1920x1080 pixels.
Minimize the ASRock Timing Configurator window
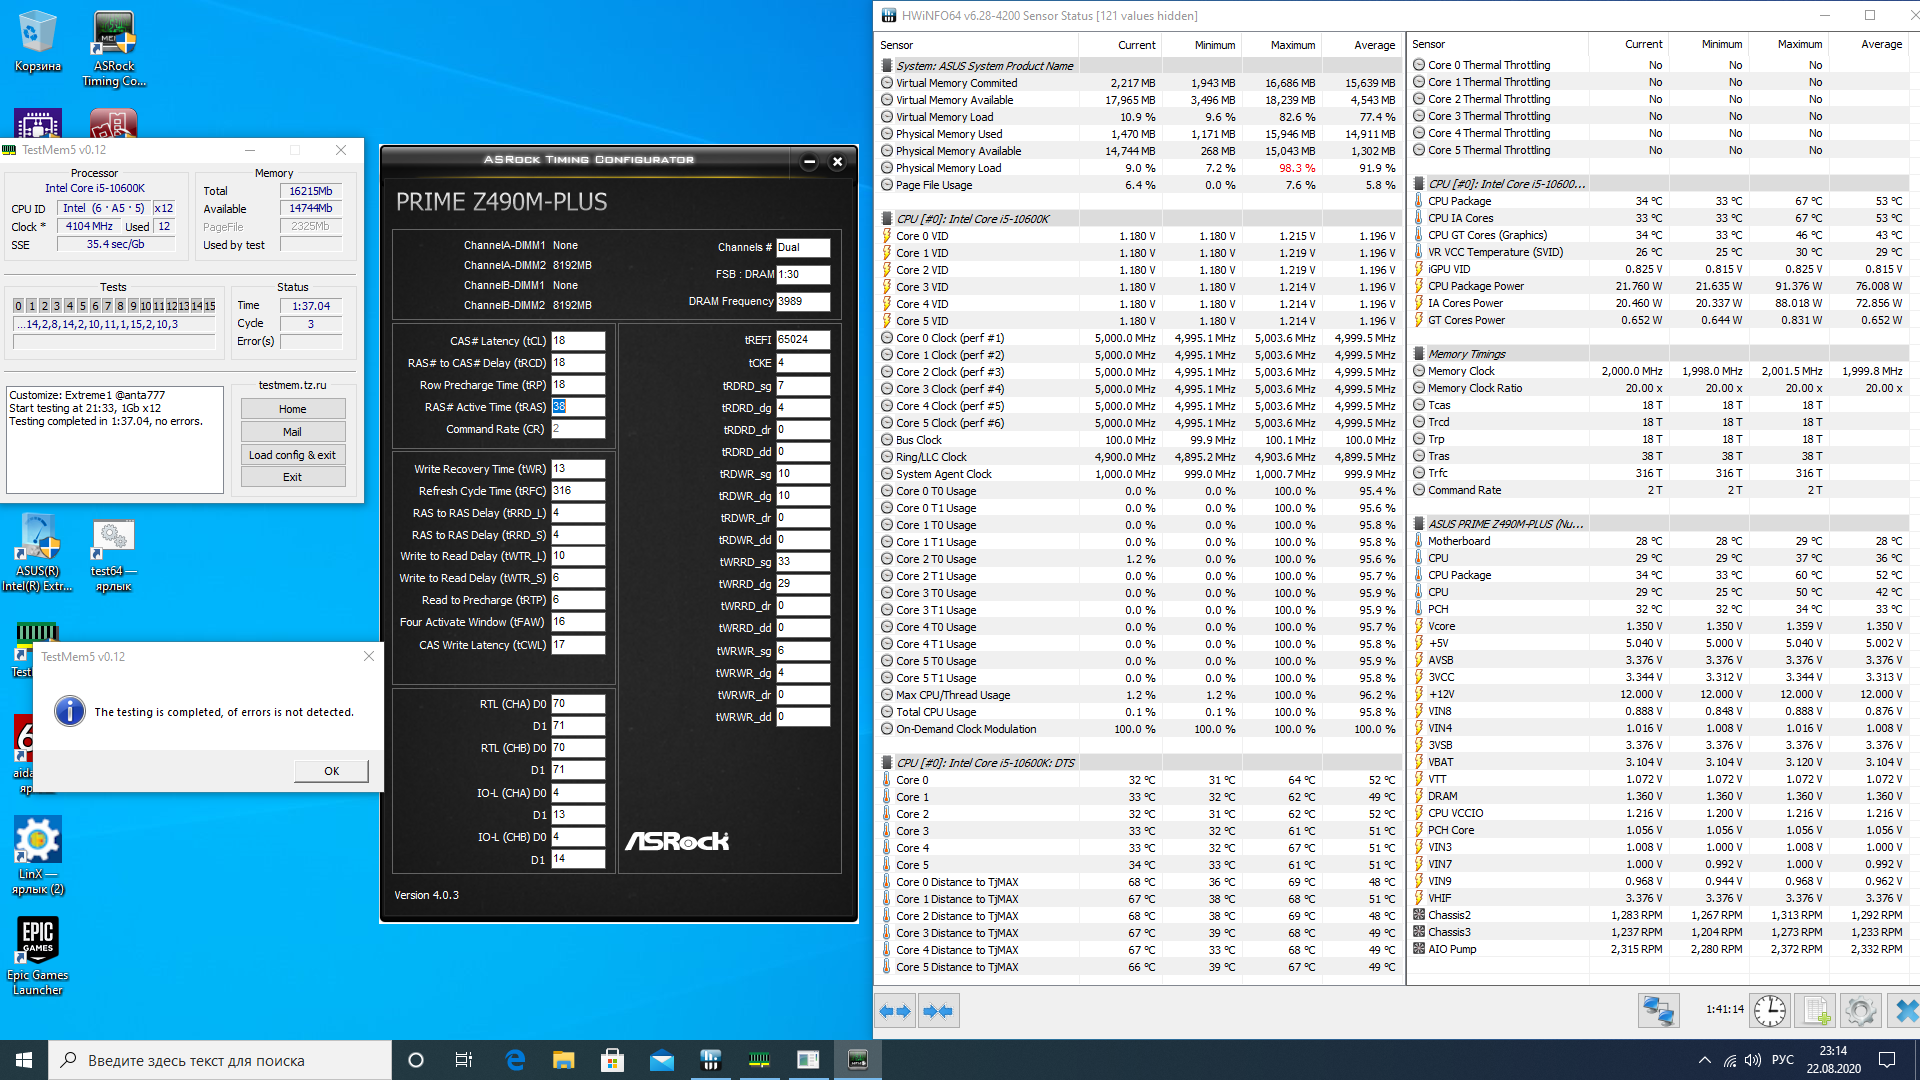pyautogui.click(x=809, y=161)
